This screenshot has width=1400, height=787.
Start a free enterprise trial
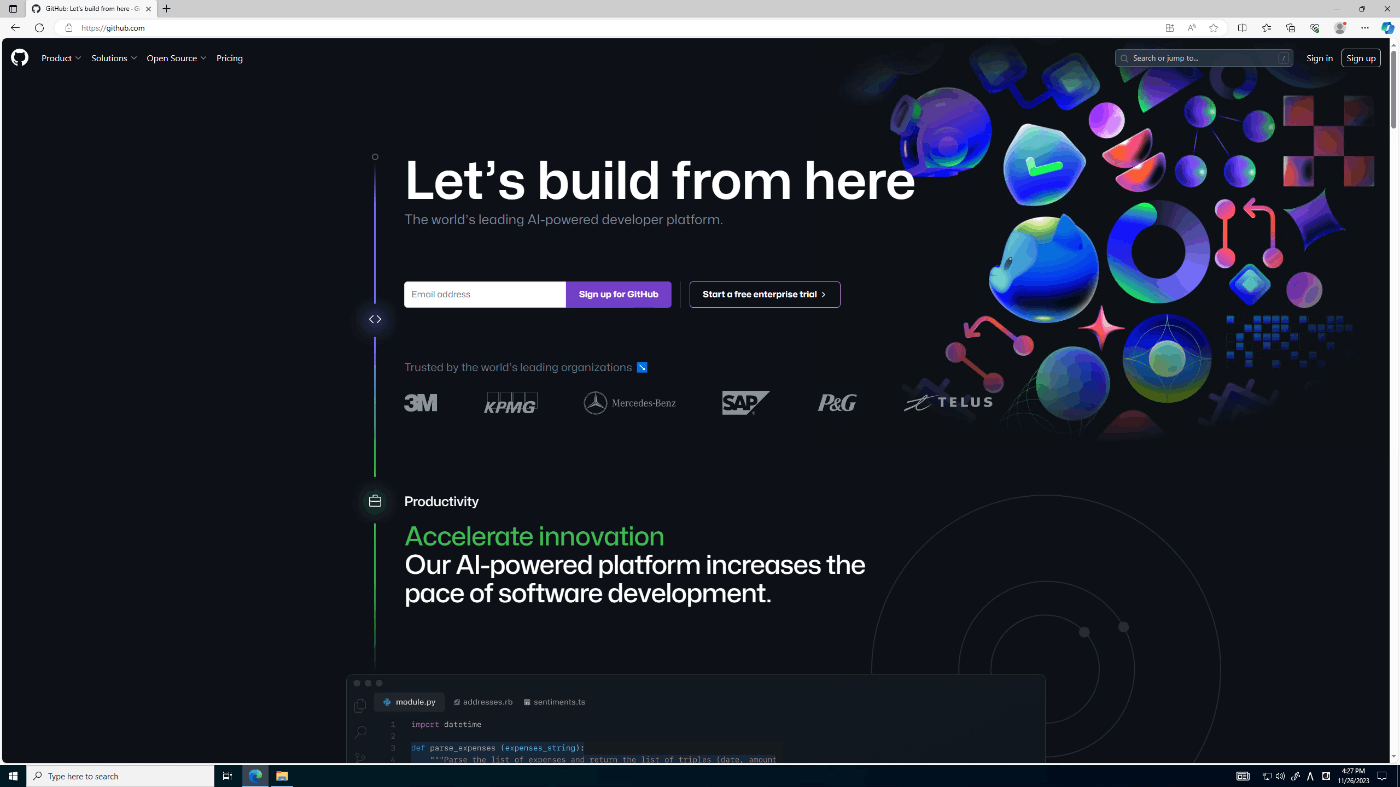765,294
